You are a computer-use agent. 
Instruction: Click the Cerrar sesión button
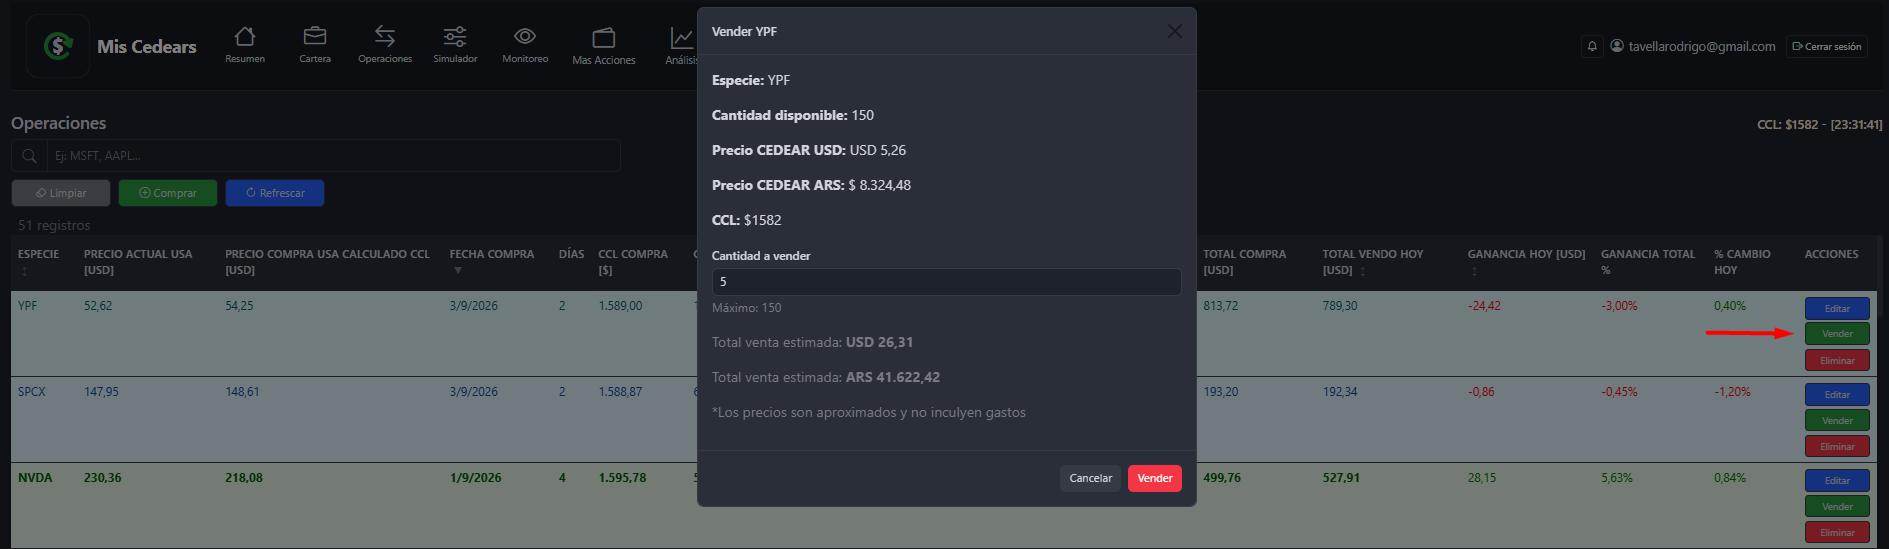tap(1826, 47)
